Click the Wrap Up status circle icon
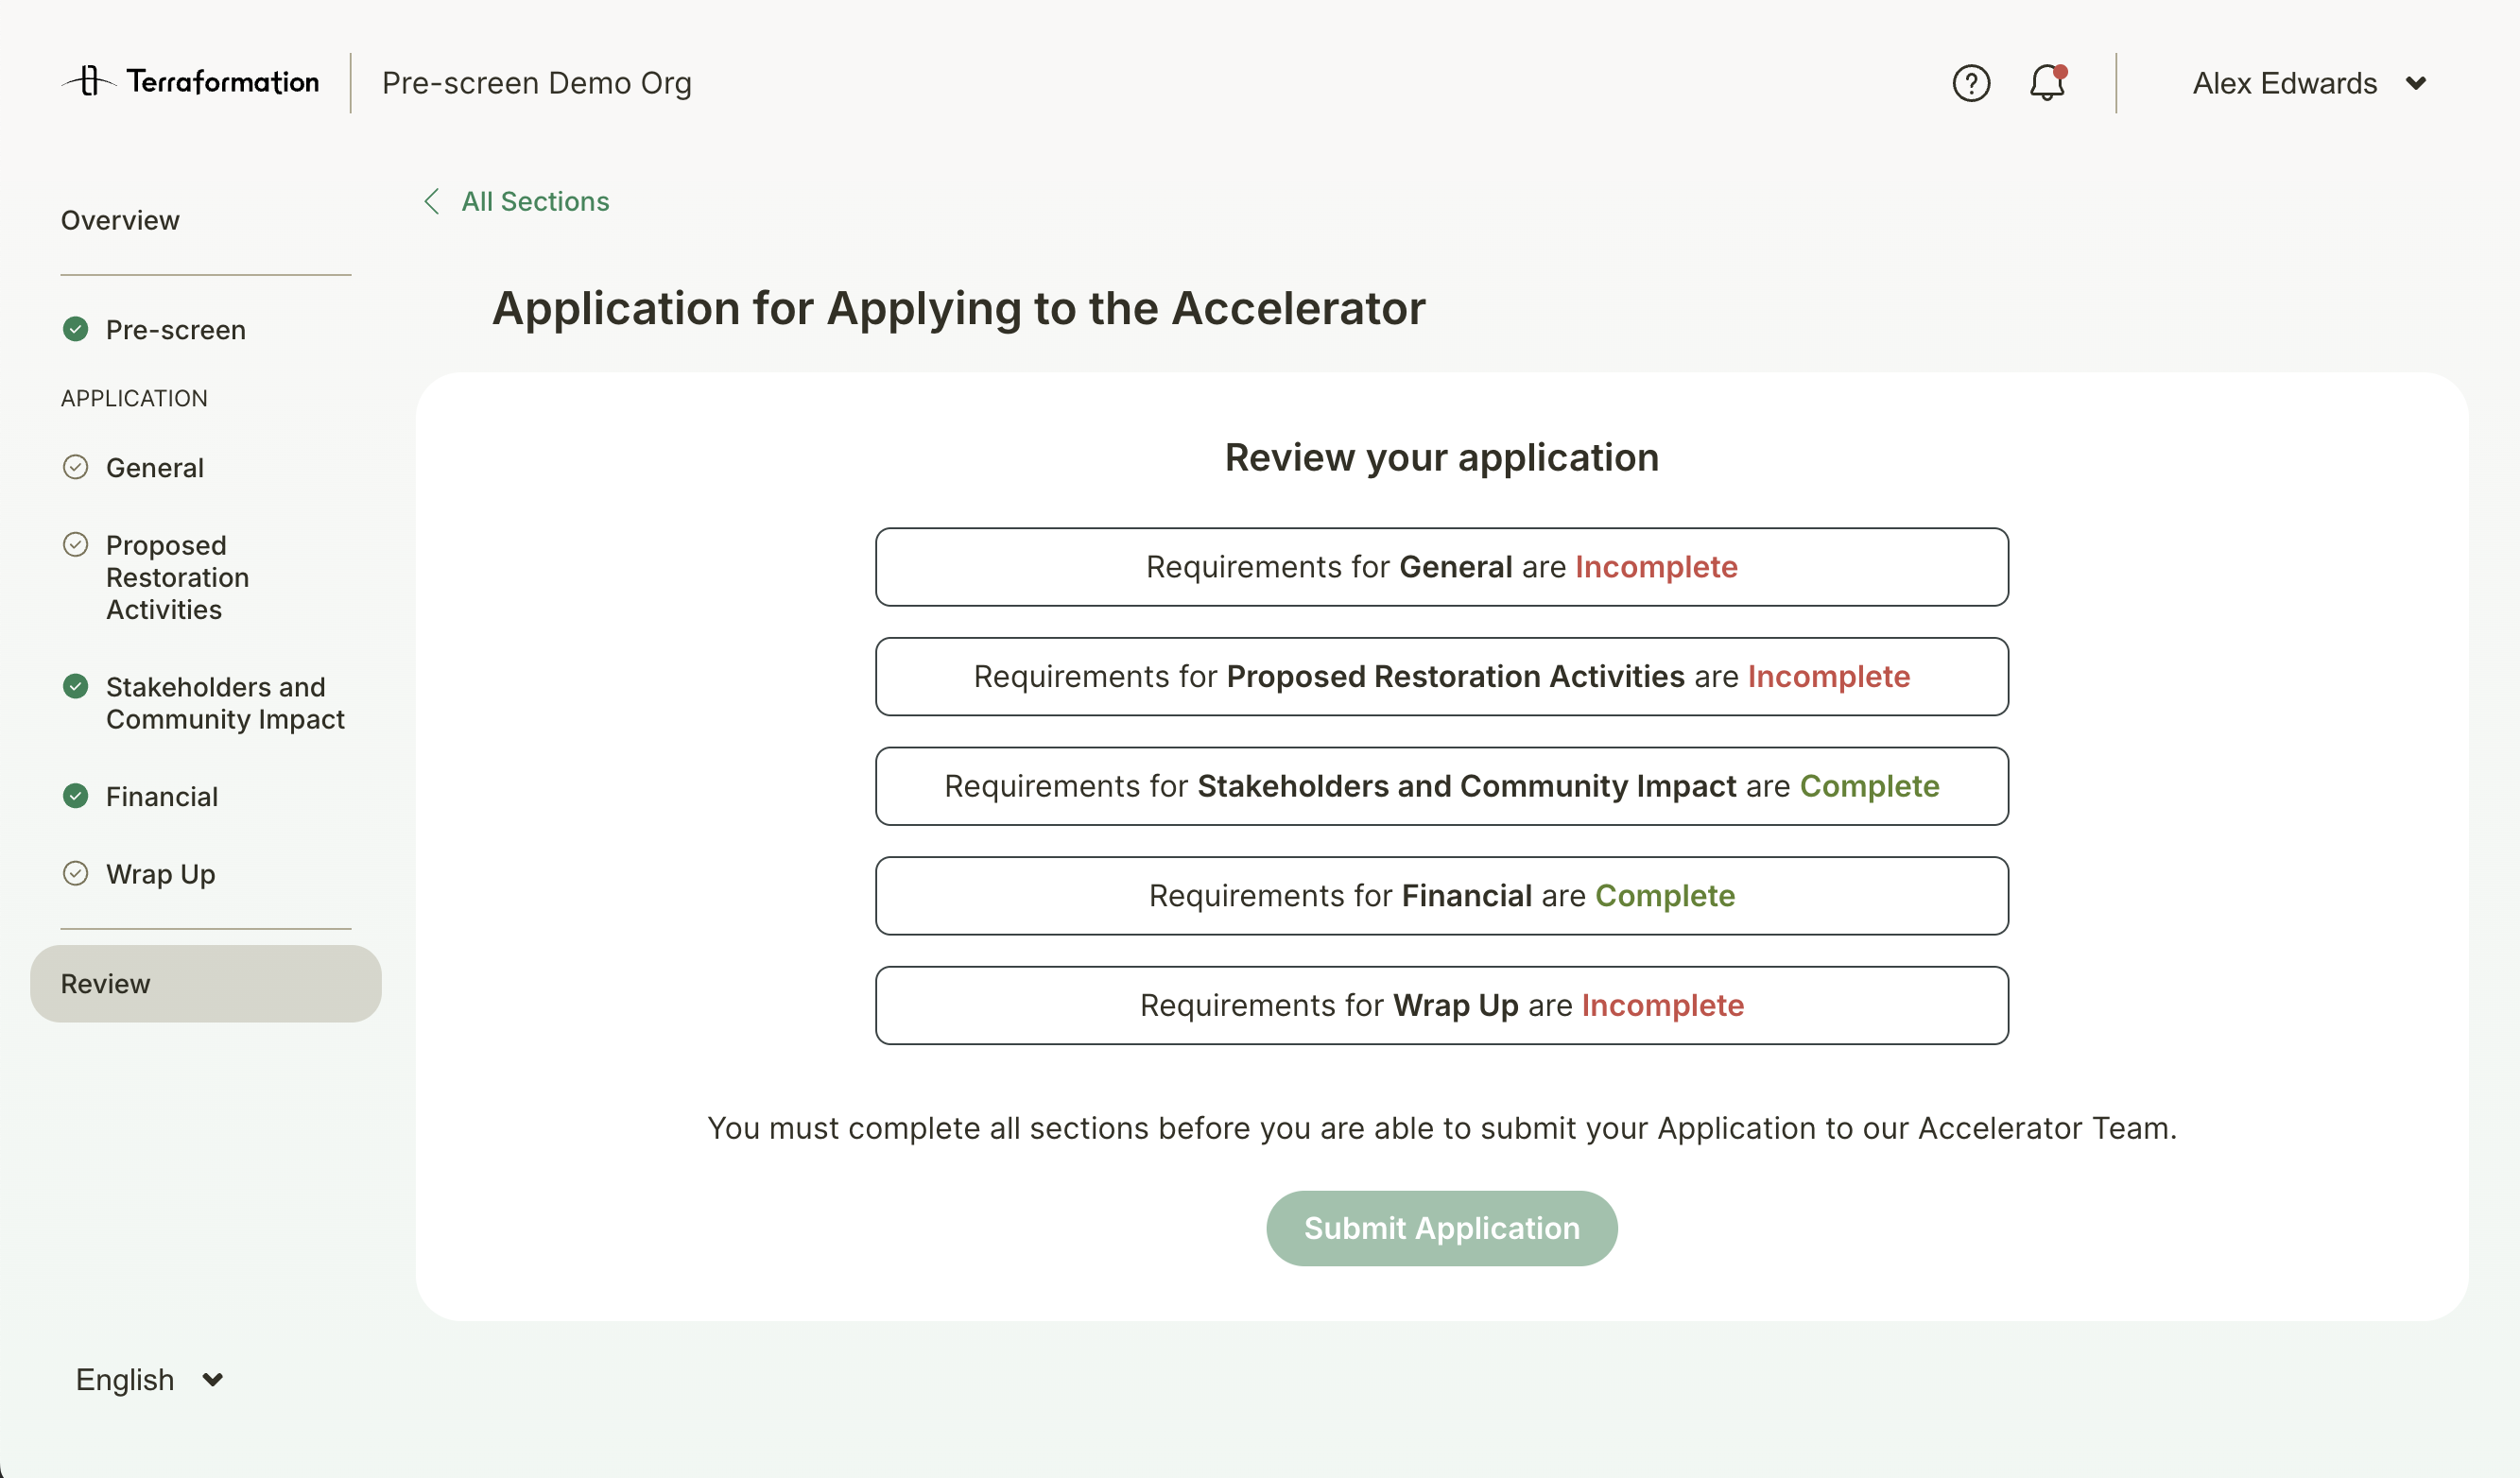Image resolution: width=2520 pixels, height=1478 pixels. (x=75, y=873)
